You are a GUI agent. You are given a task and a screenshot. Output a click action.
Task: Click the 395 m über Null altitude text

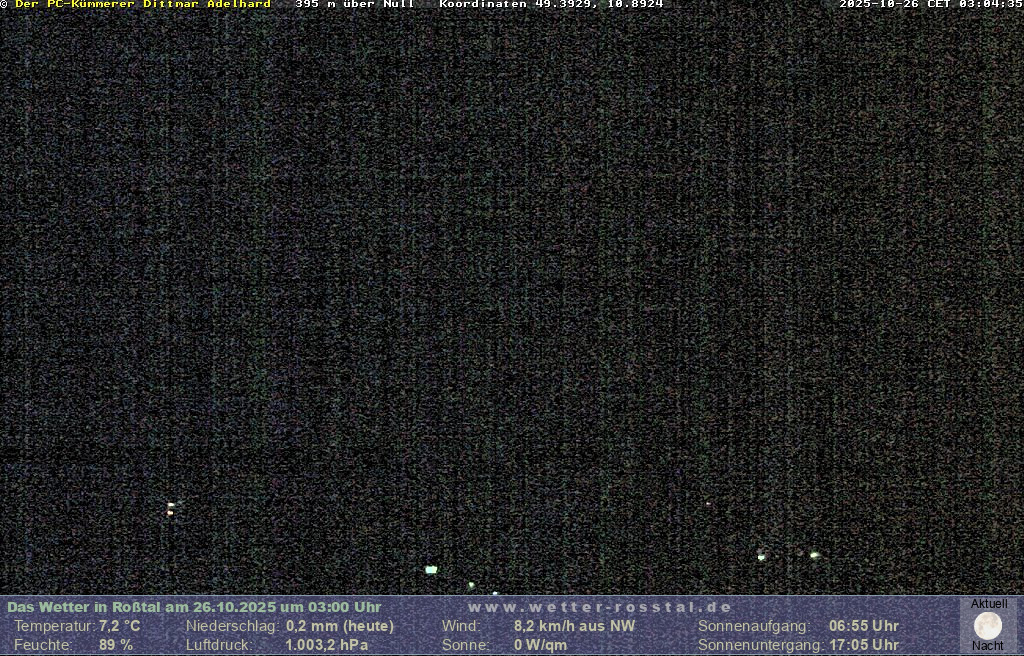(x=354, y=5)
